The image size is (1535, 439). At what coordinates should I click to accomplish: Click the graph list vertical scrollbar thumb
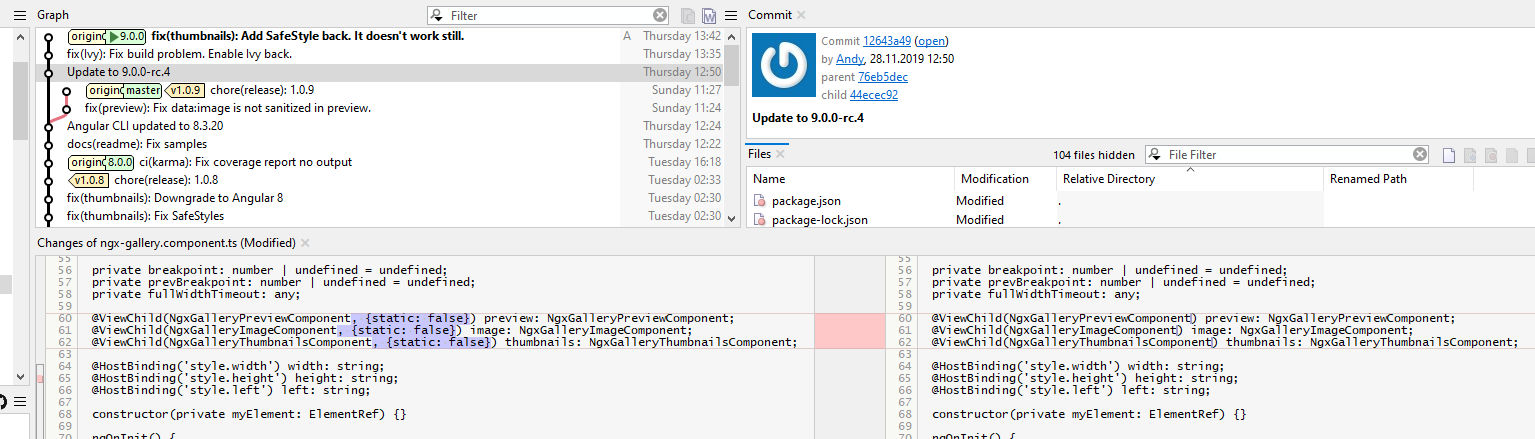(x=732, y=65)
